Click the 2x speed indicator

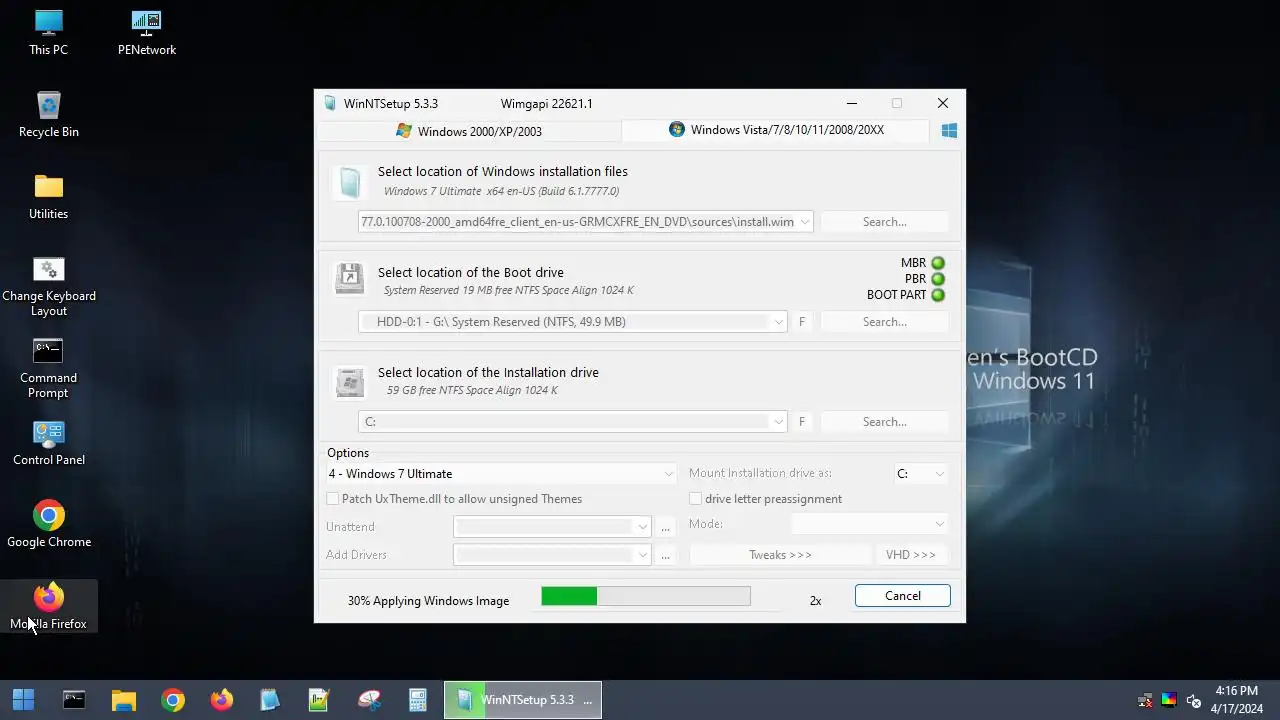point(815,601)
